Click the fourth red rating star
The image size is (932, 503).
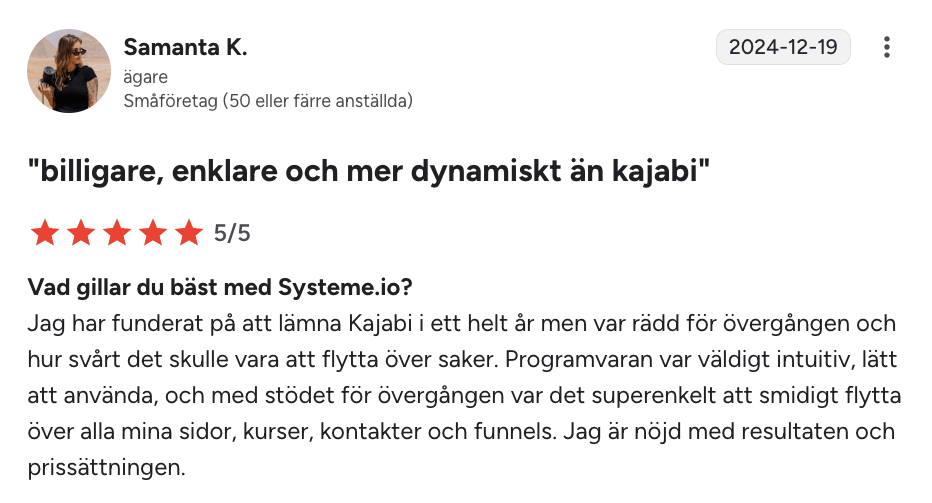coord(152,234)
